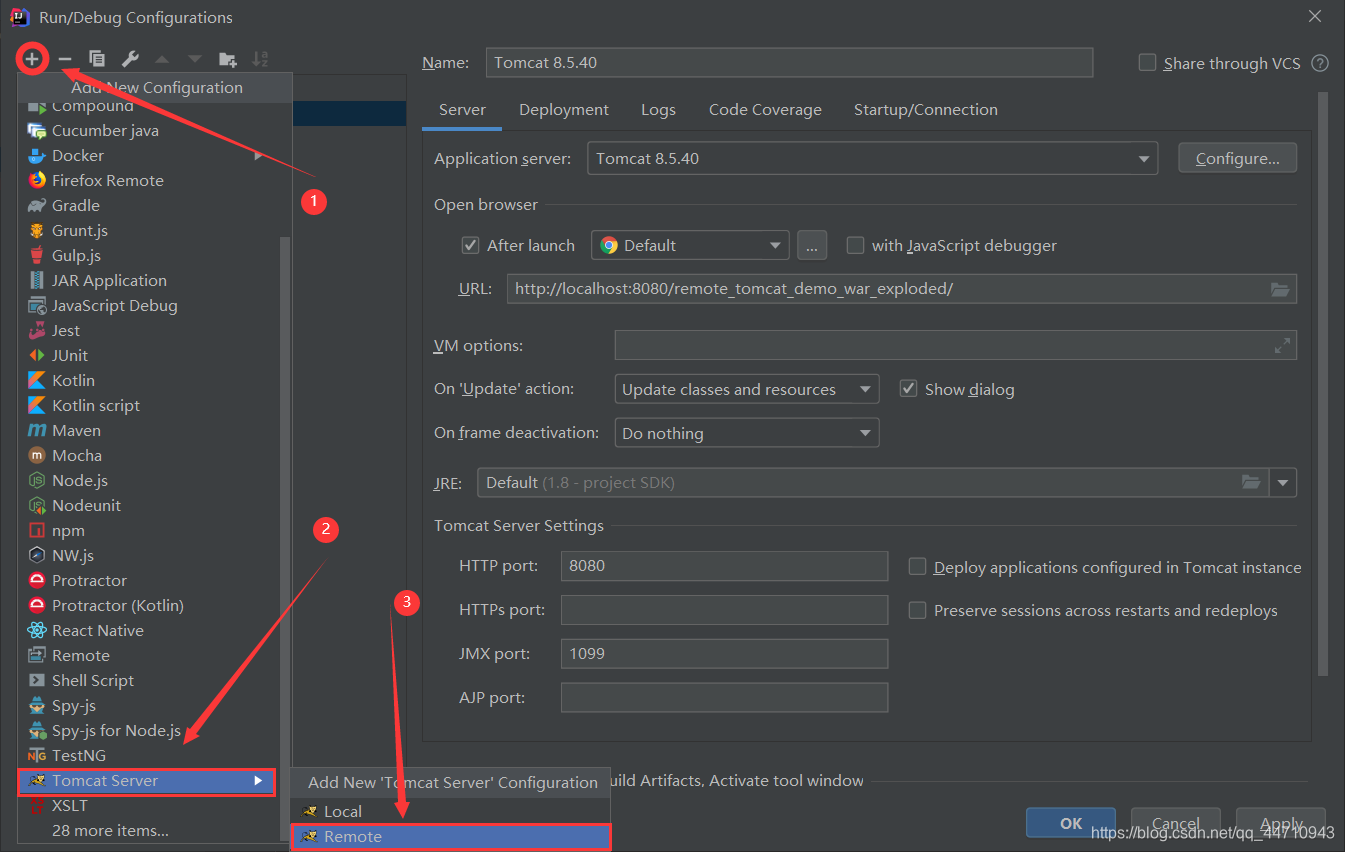Enable the with JavaScript debugger checkbox
Viewport: 1345px width, 852px height.
(855, 245)
